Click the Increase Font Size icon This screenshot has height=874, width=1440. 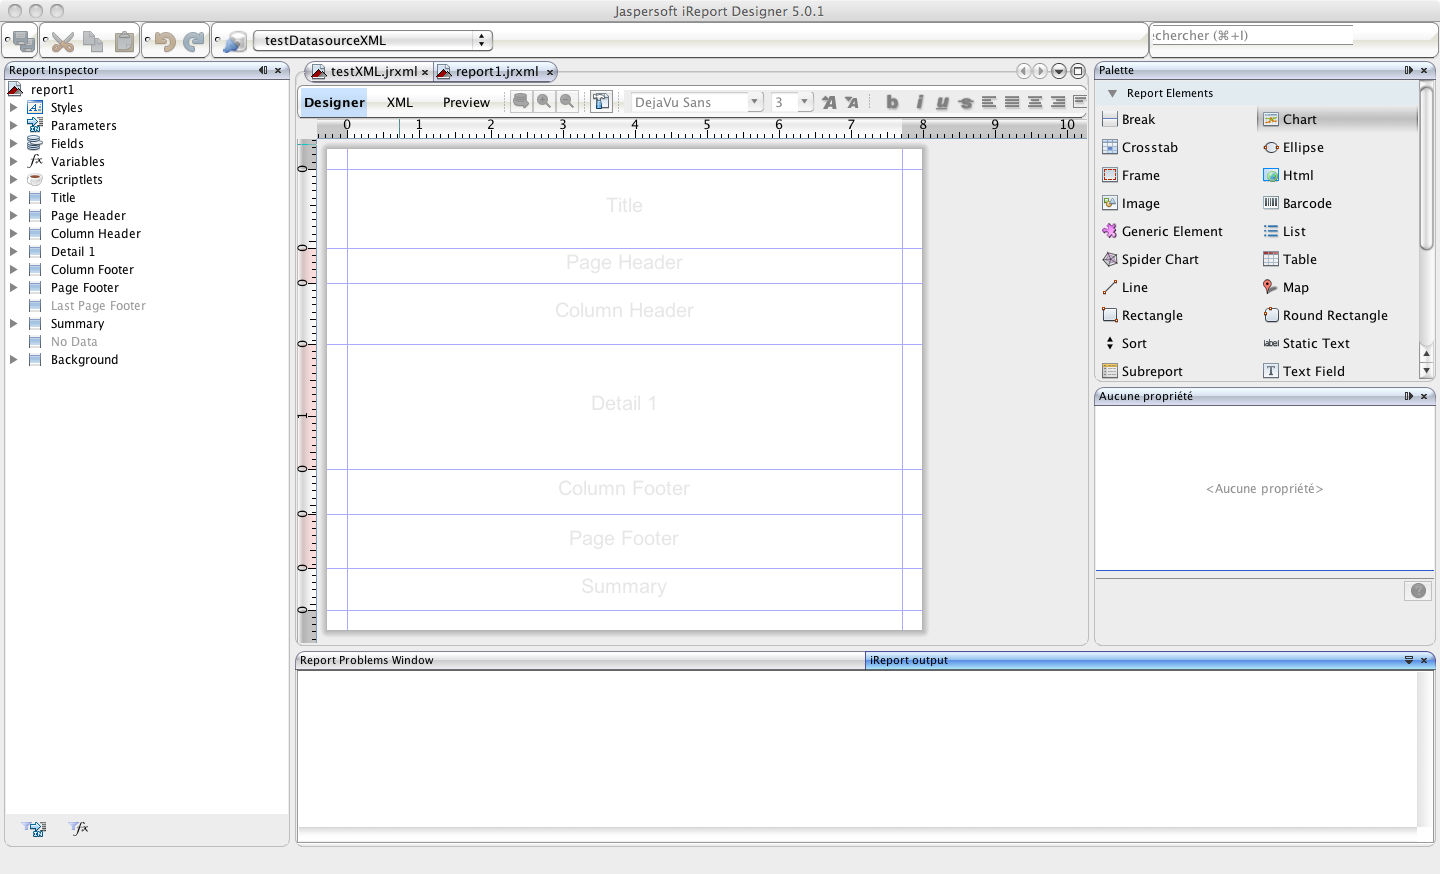click(829, 102)
